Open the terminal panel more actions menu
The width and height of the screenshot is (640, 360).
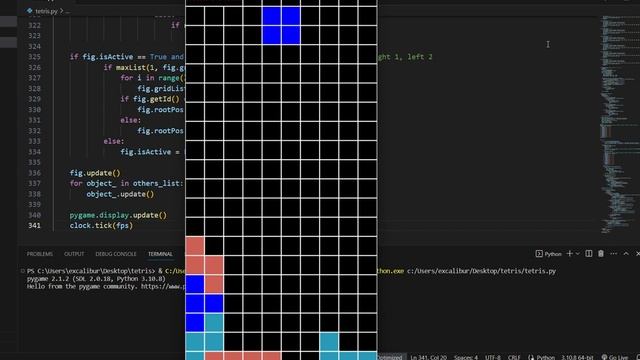(x=613, y=254)
